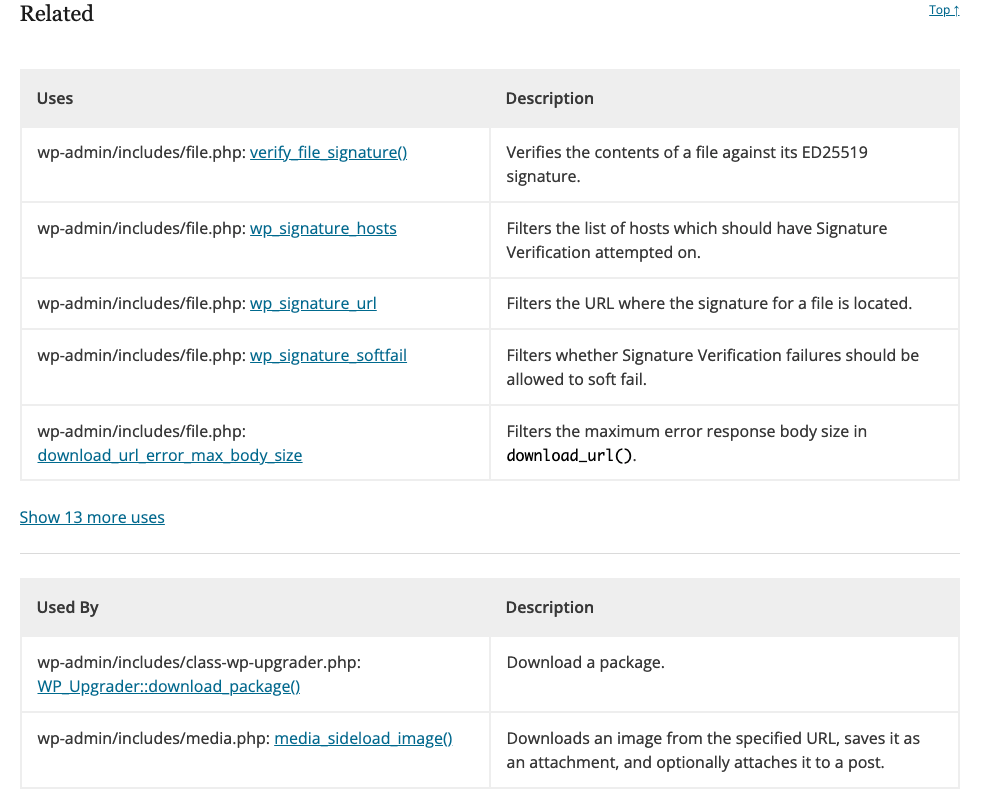Open the verify_file_signature() function link
The image size is (1002, 803).
pos(328,152)
